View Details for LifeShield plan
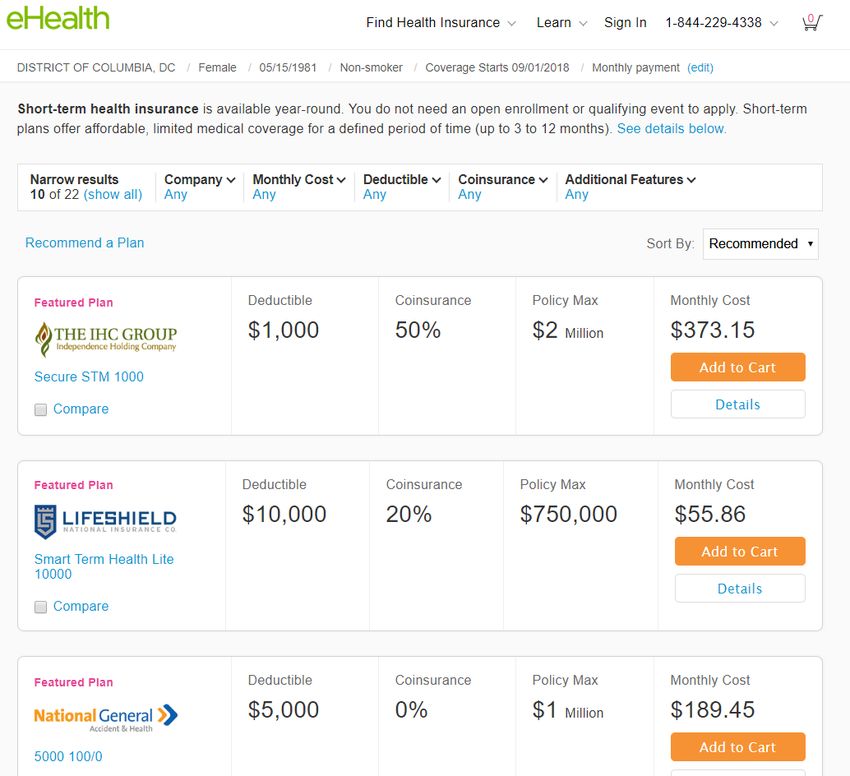This screenshot has width=850, height=776. 740,588
